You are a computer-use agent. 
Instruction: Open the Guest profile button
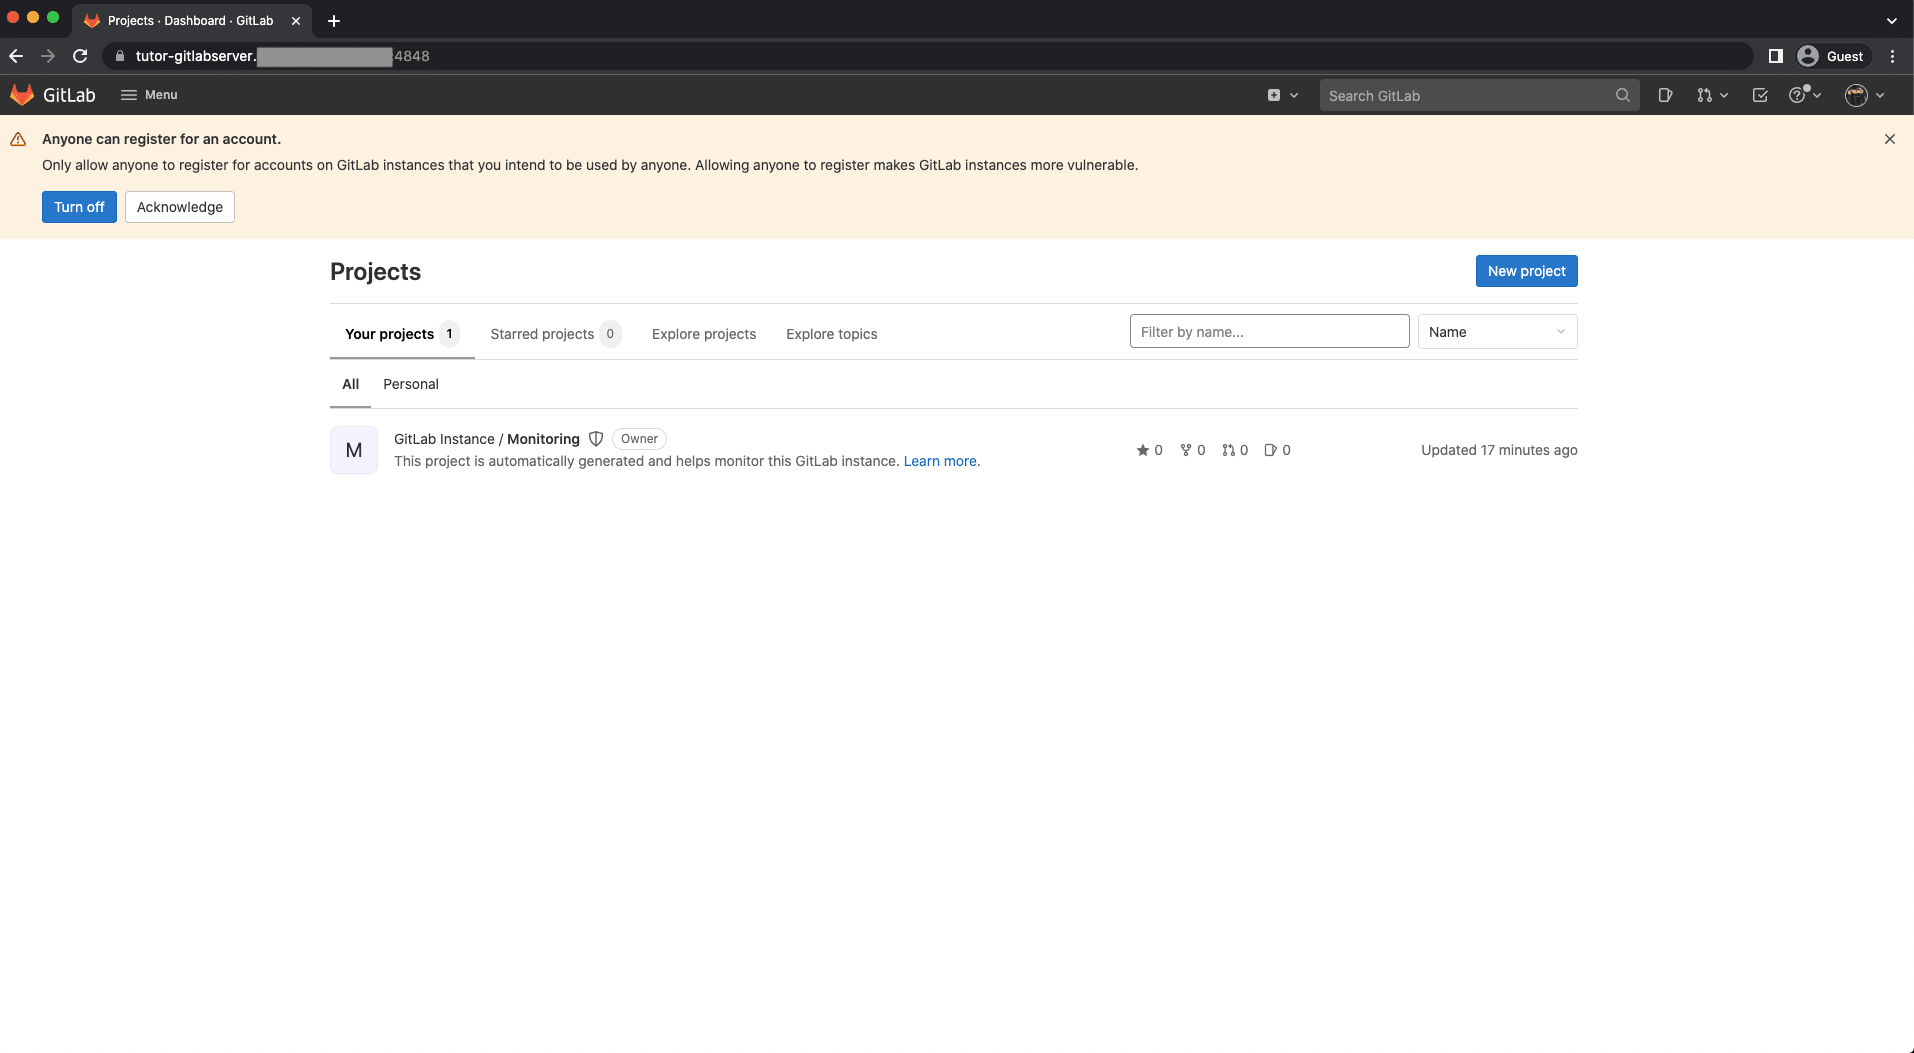pyautogui.click(x=1831, y=56)
